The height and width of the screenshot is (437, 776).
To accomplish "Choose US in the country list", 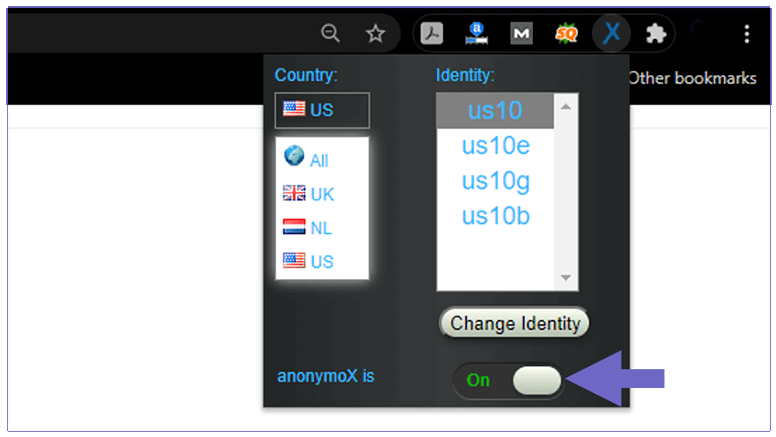I will pos(322,261).
